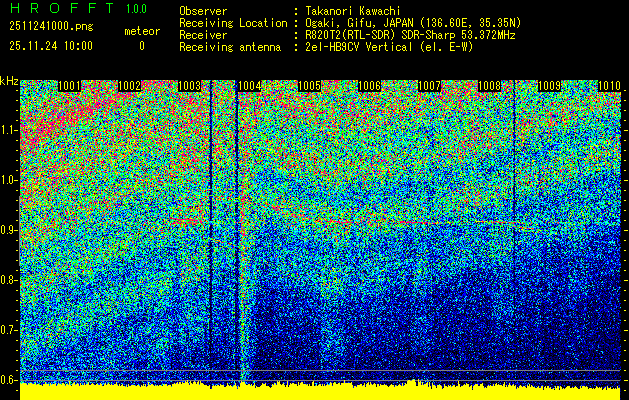The image size is (629, 400).
Task: Click the observer name Takanori Kawachi
Action: (353, 11)
